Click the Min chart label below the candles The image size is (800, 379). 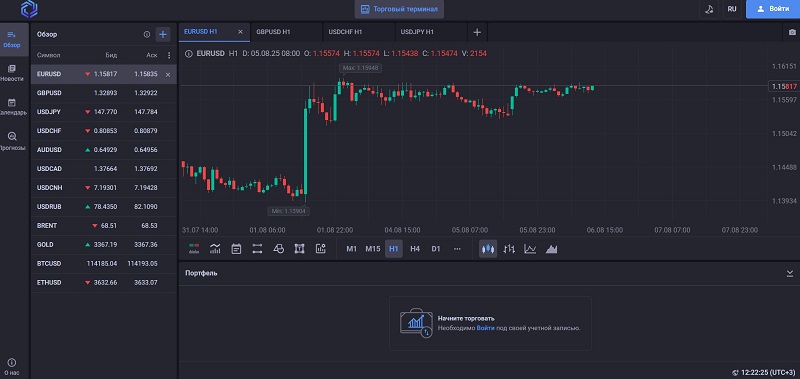(289, 211)
